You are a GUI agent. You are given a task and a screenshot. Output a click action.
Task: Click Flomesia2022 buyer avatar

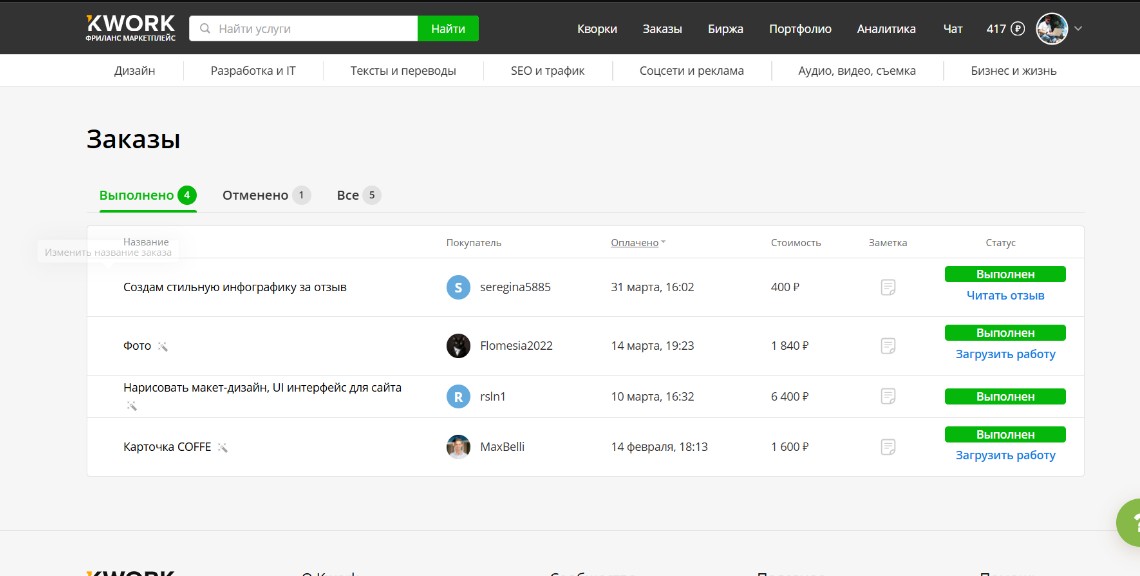click(458, 346)
